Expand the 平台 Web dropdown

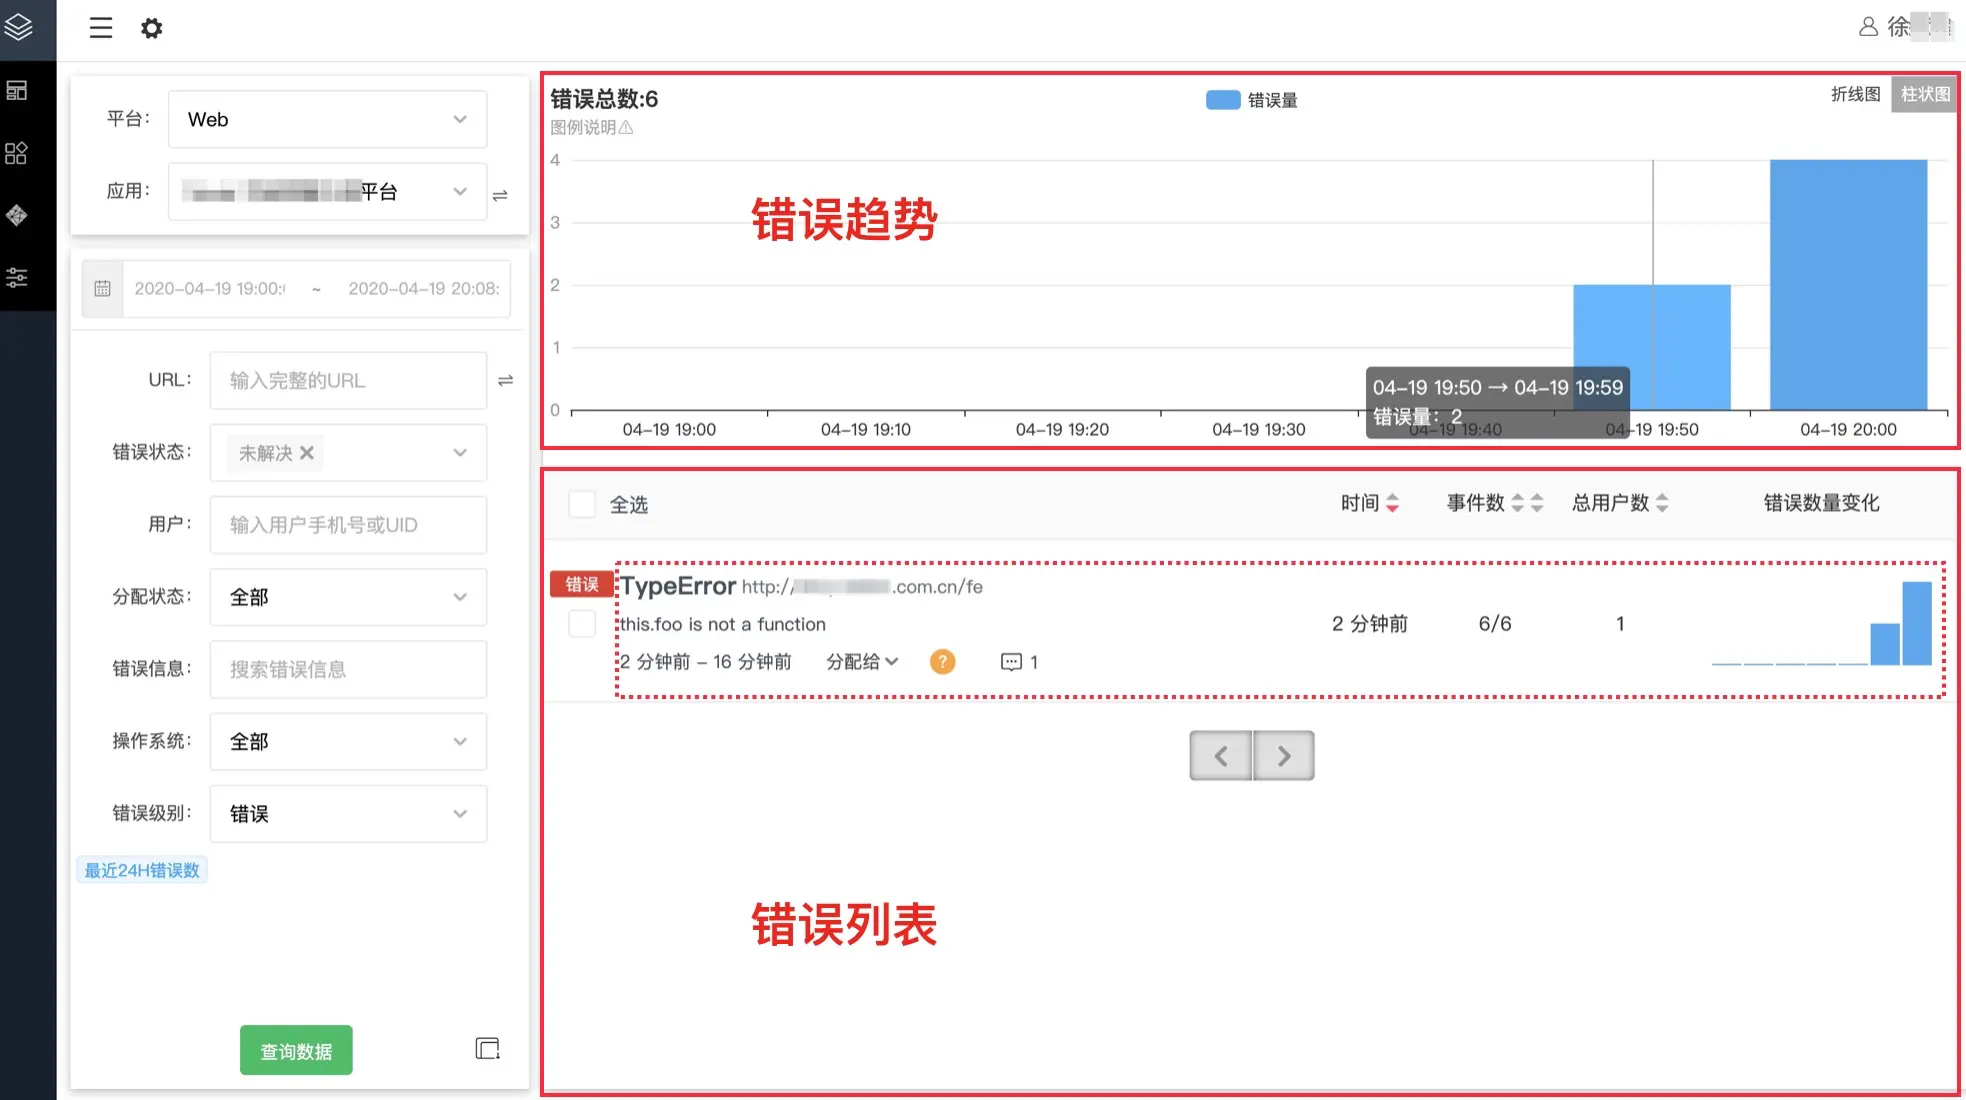327,119
